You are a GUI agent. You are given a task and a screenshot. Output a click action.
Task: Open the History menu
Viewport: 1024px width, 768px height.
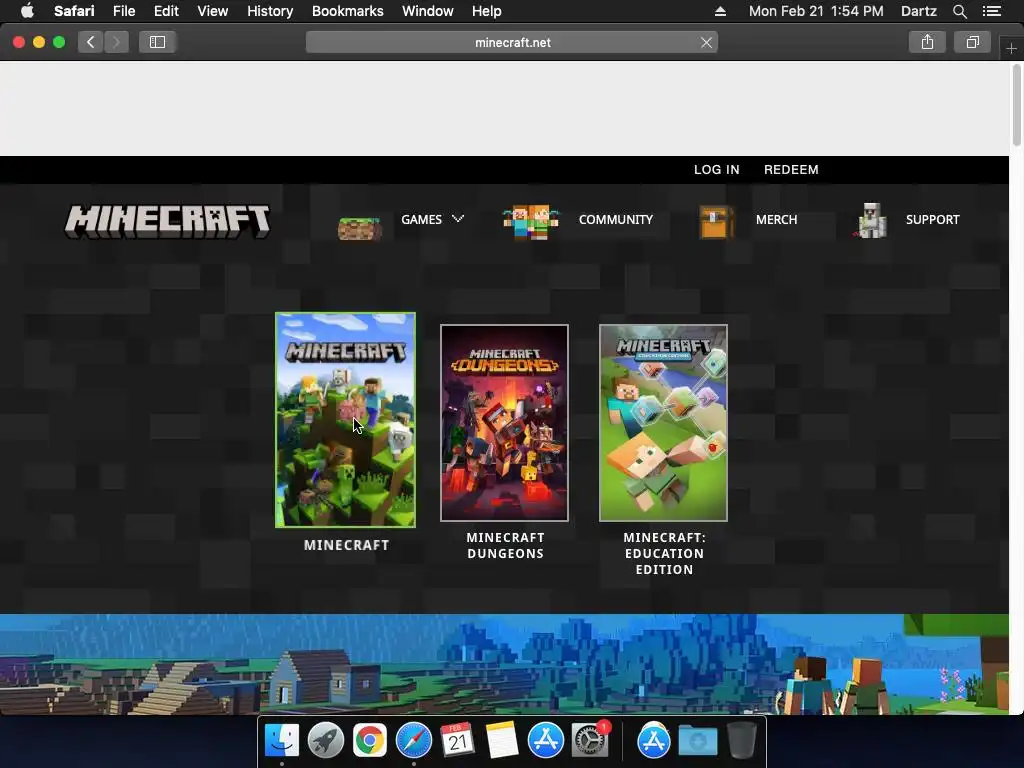click(270, 11)
